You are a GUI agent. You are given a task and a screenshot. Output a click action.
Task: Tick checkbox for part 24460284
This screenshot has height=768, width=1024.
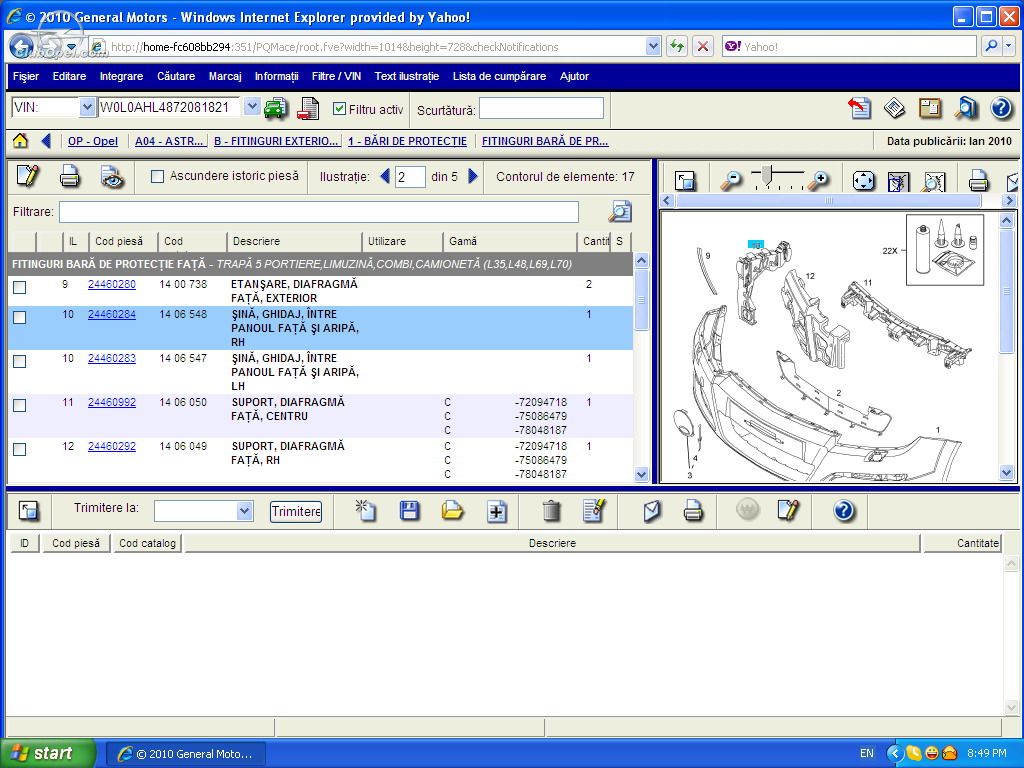click(x=20, y=317)
